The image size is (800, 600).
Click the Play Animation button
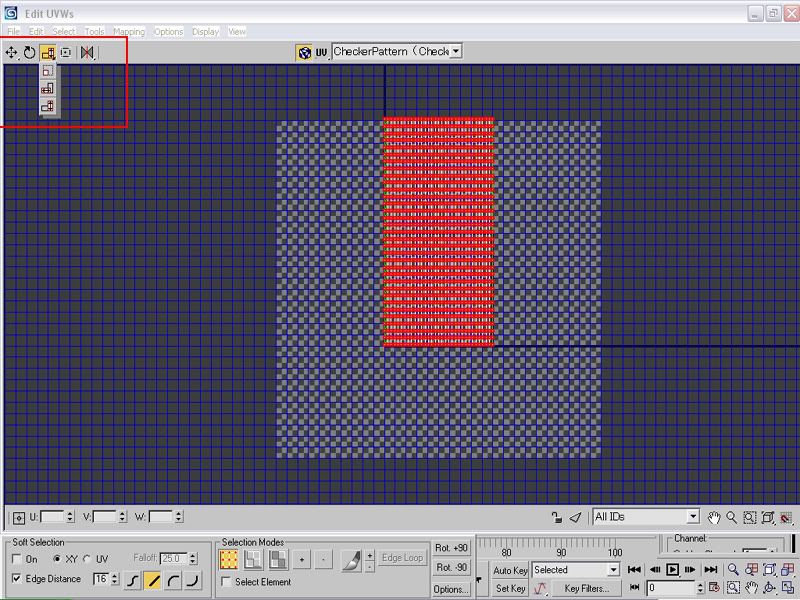672,569
